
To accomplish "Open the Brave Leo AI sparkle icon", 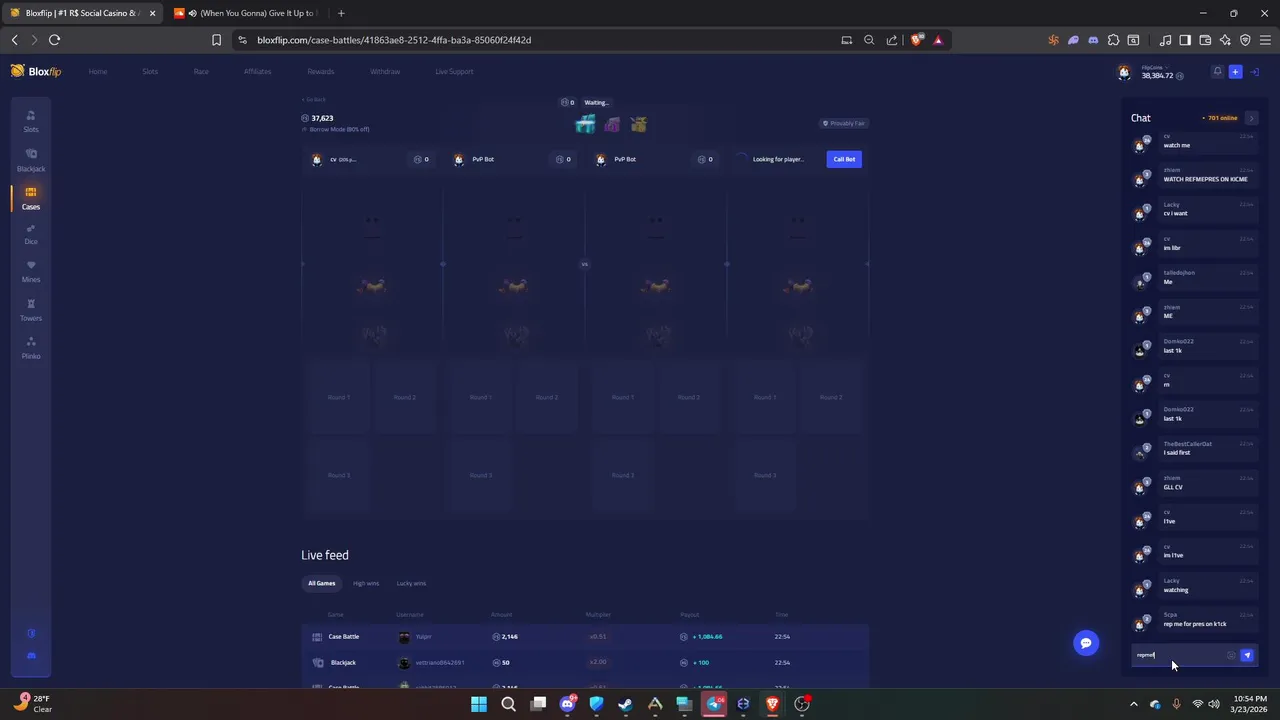I will (1225, 40).
